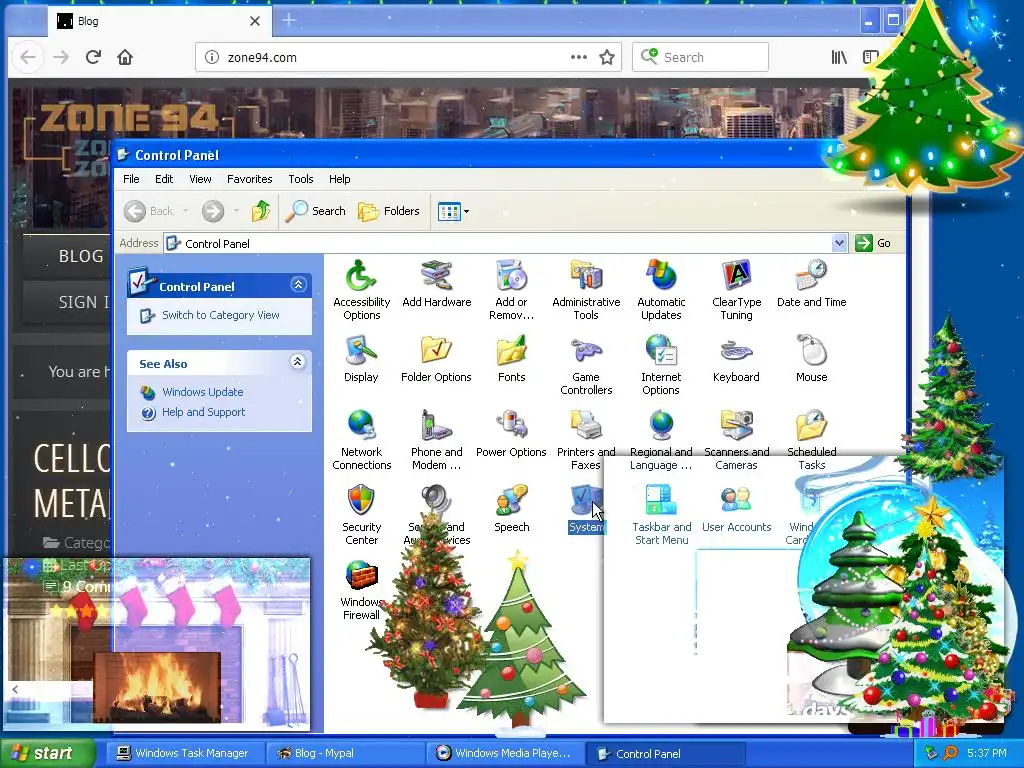
Task: Open ClearType Tuning icon
Action: tap(736, 290)
